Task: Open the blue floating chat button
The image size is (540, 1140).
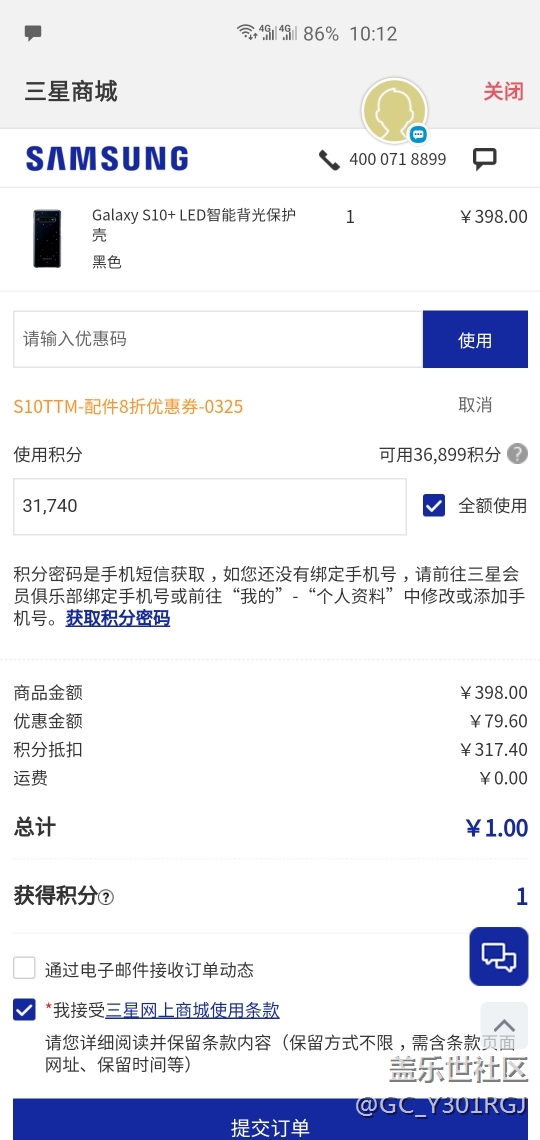Action: click(x=499, y=956)
